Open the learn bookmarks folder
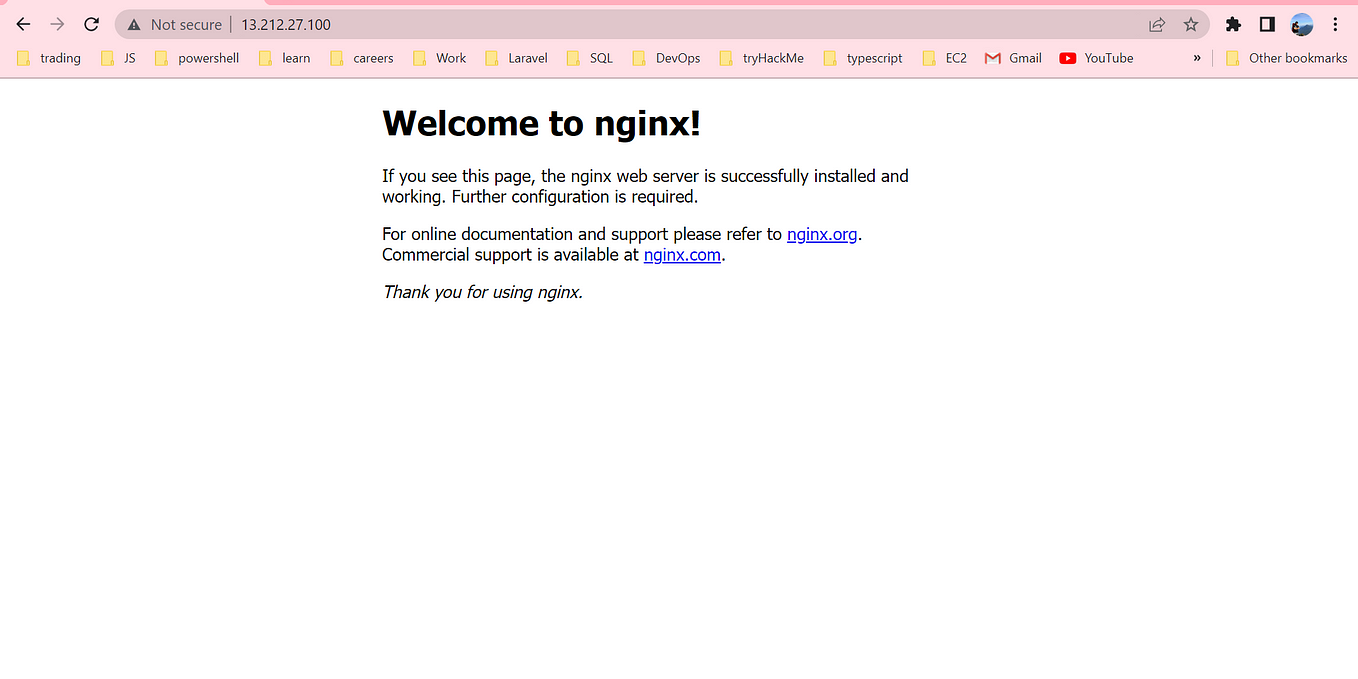This screenshot has height=679, width=1358. tap(285, 58)
